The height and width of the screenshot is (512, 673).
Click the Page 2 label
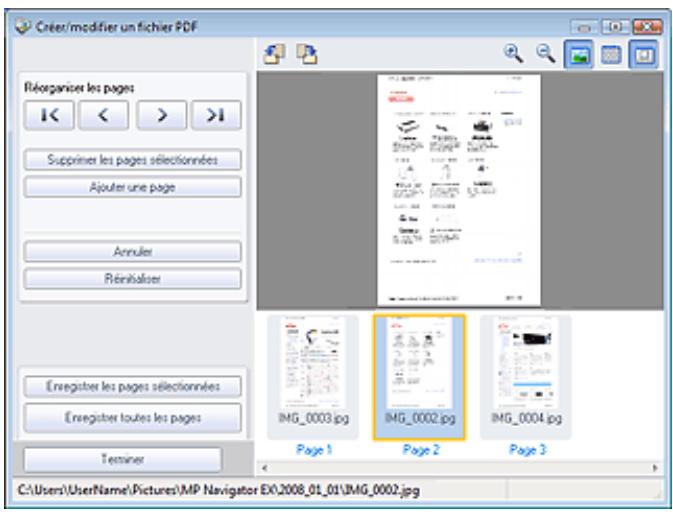coord(421,450)
